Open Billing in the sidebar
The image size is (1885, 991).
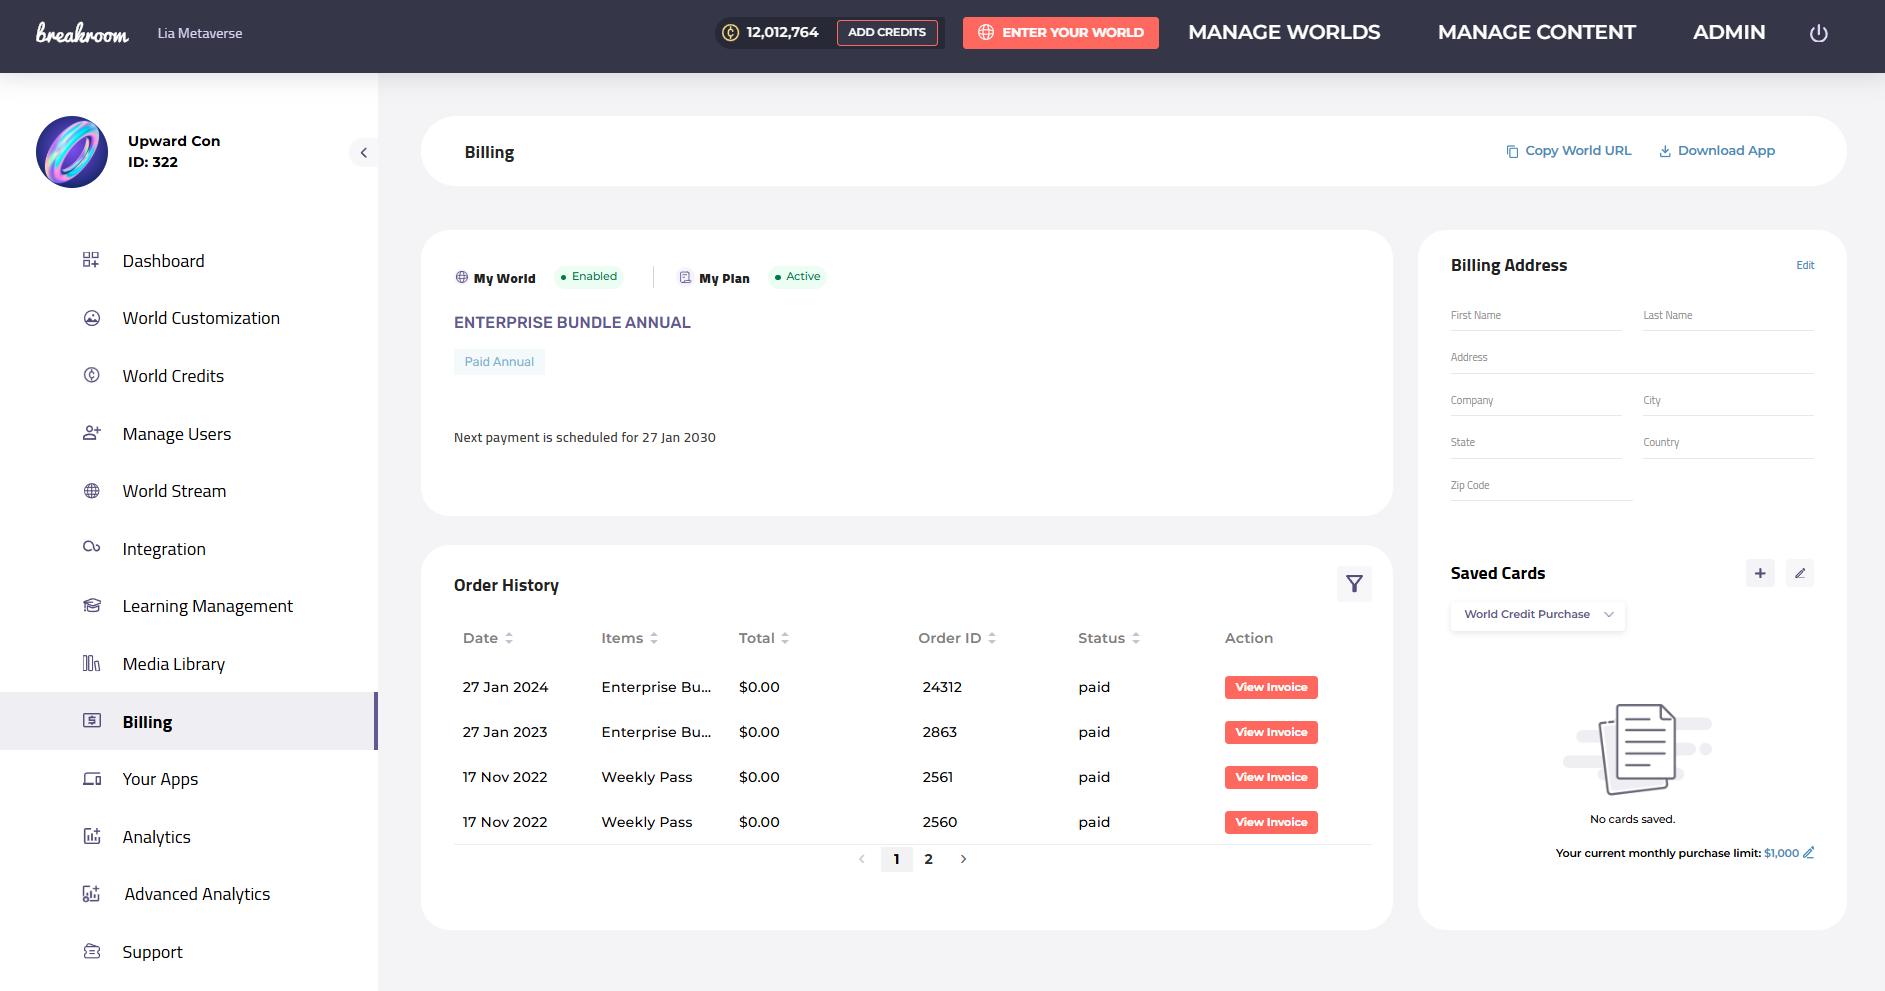[188, 721]
